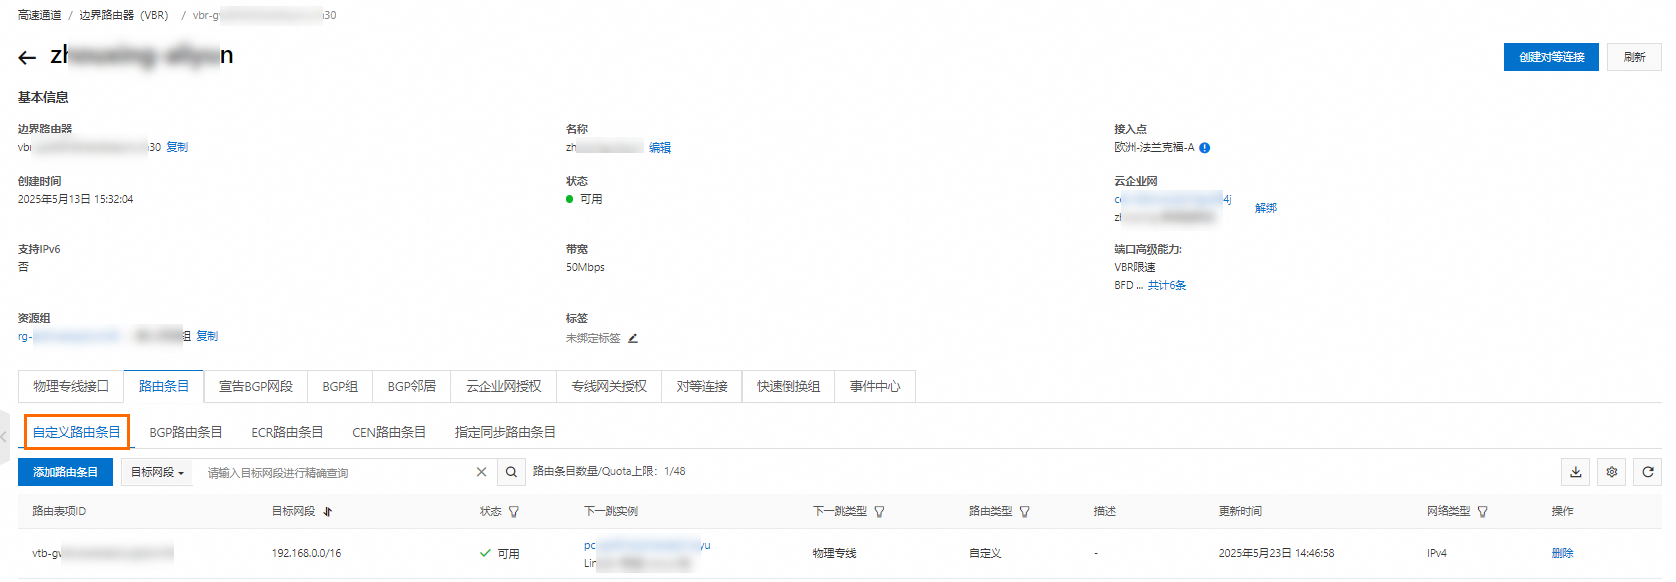Click 添加路由条目 button
This screenshot has width=1676, height=582.
[66, 472]
